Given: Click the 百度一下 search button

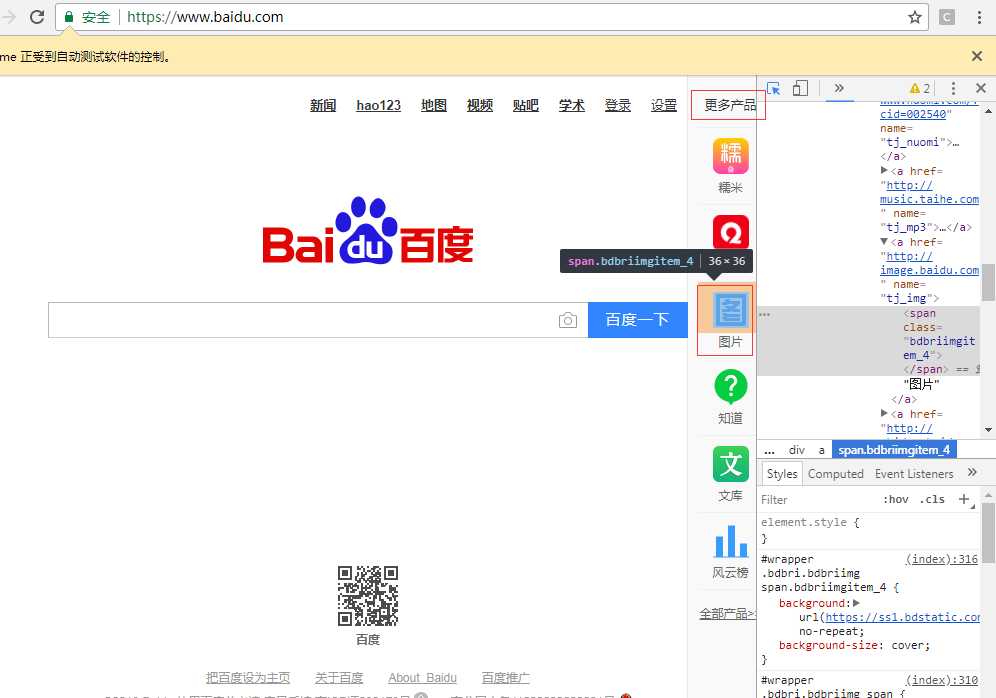Looking at the screenshot, I should 638,319.
